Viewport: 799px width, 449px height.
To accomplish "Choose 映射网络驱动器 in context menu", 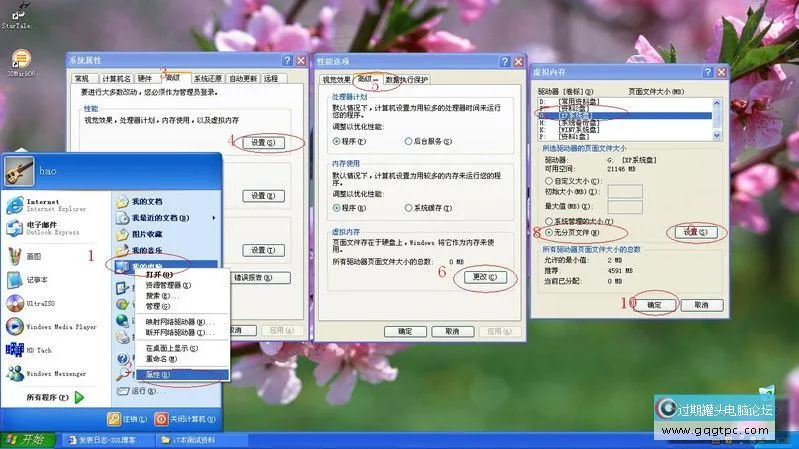I will 181,322.
